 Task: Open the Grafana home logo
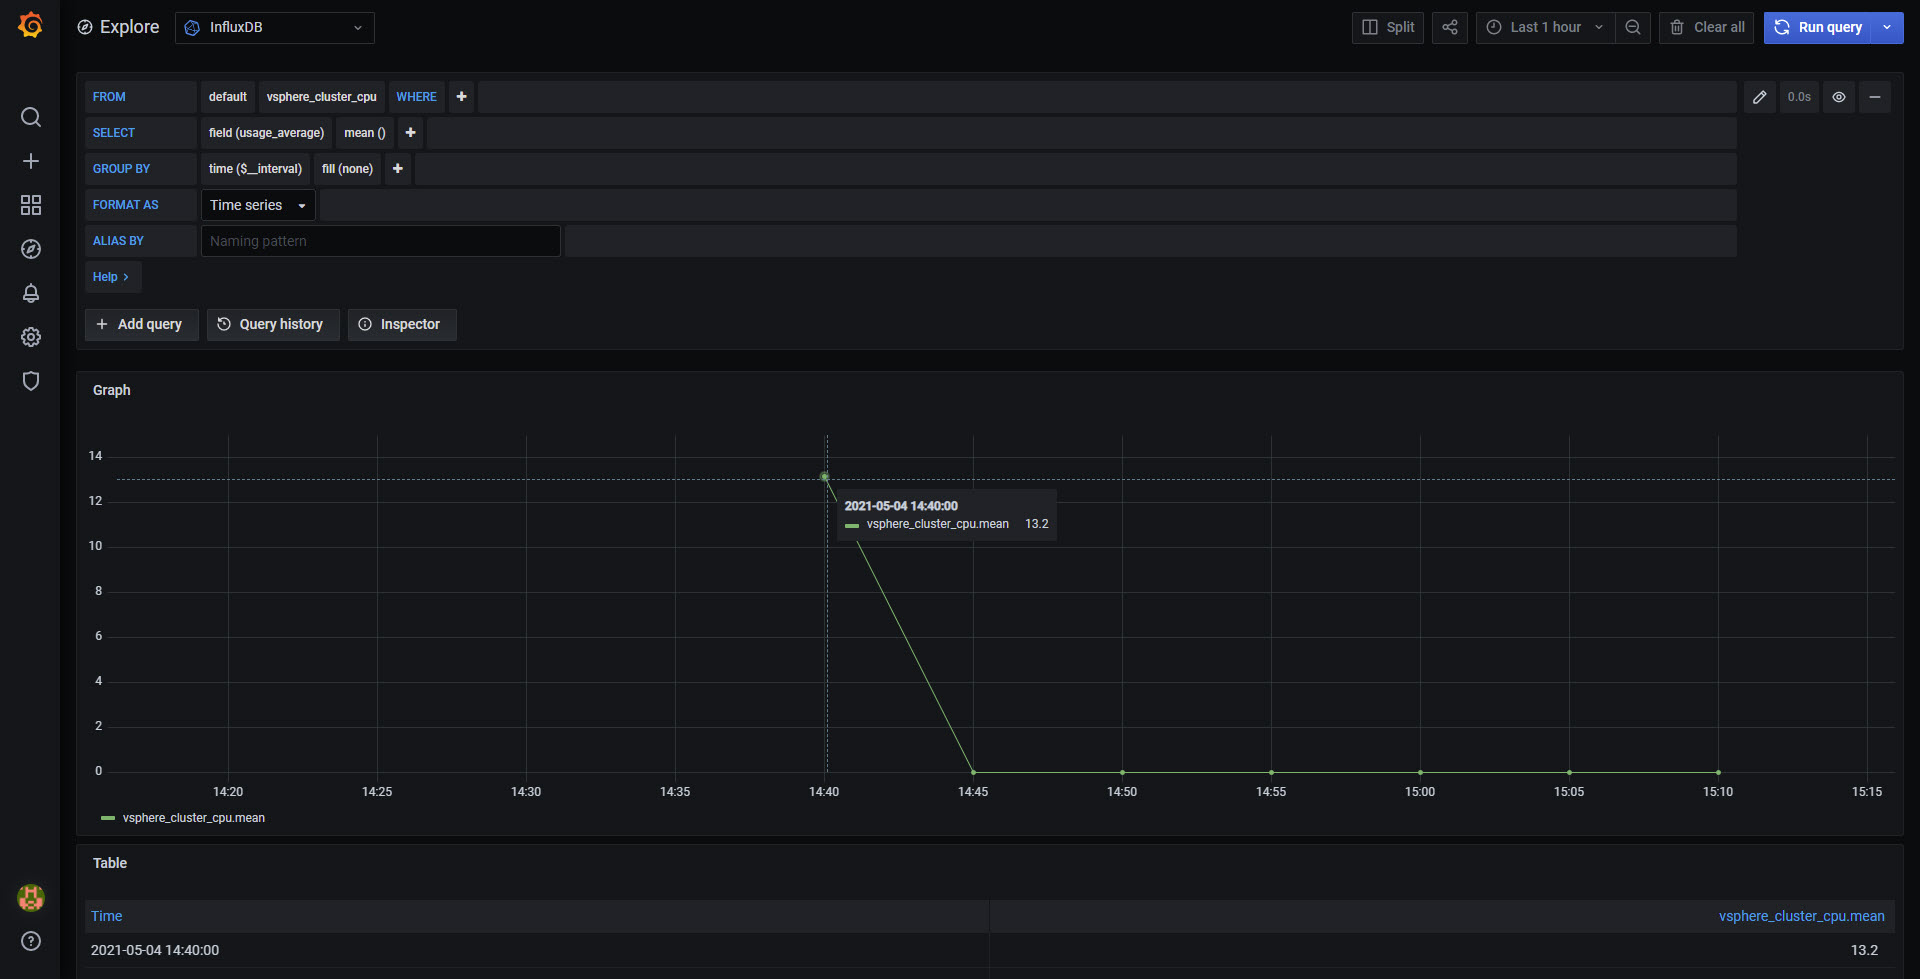(x=31, y=26)
